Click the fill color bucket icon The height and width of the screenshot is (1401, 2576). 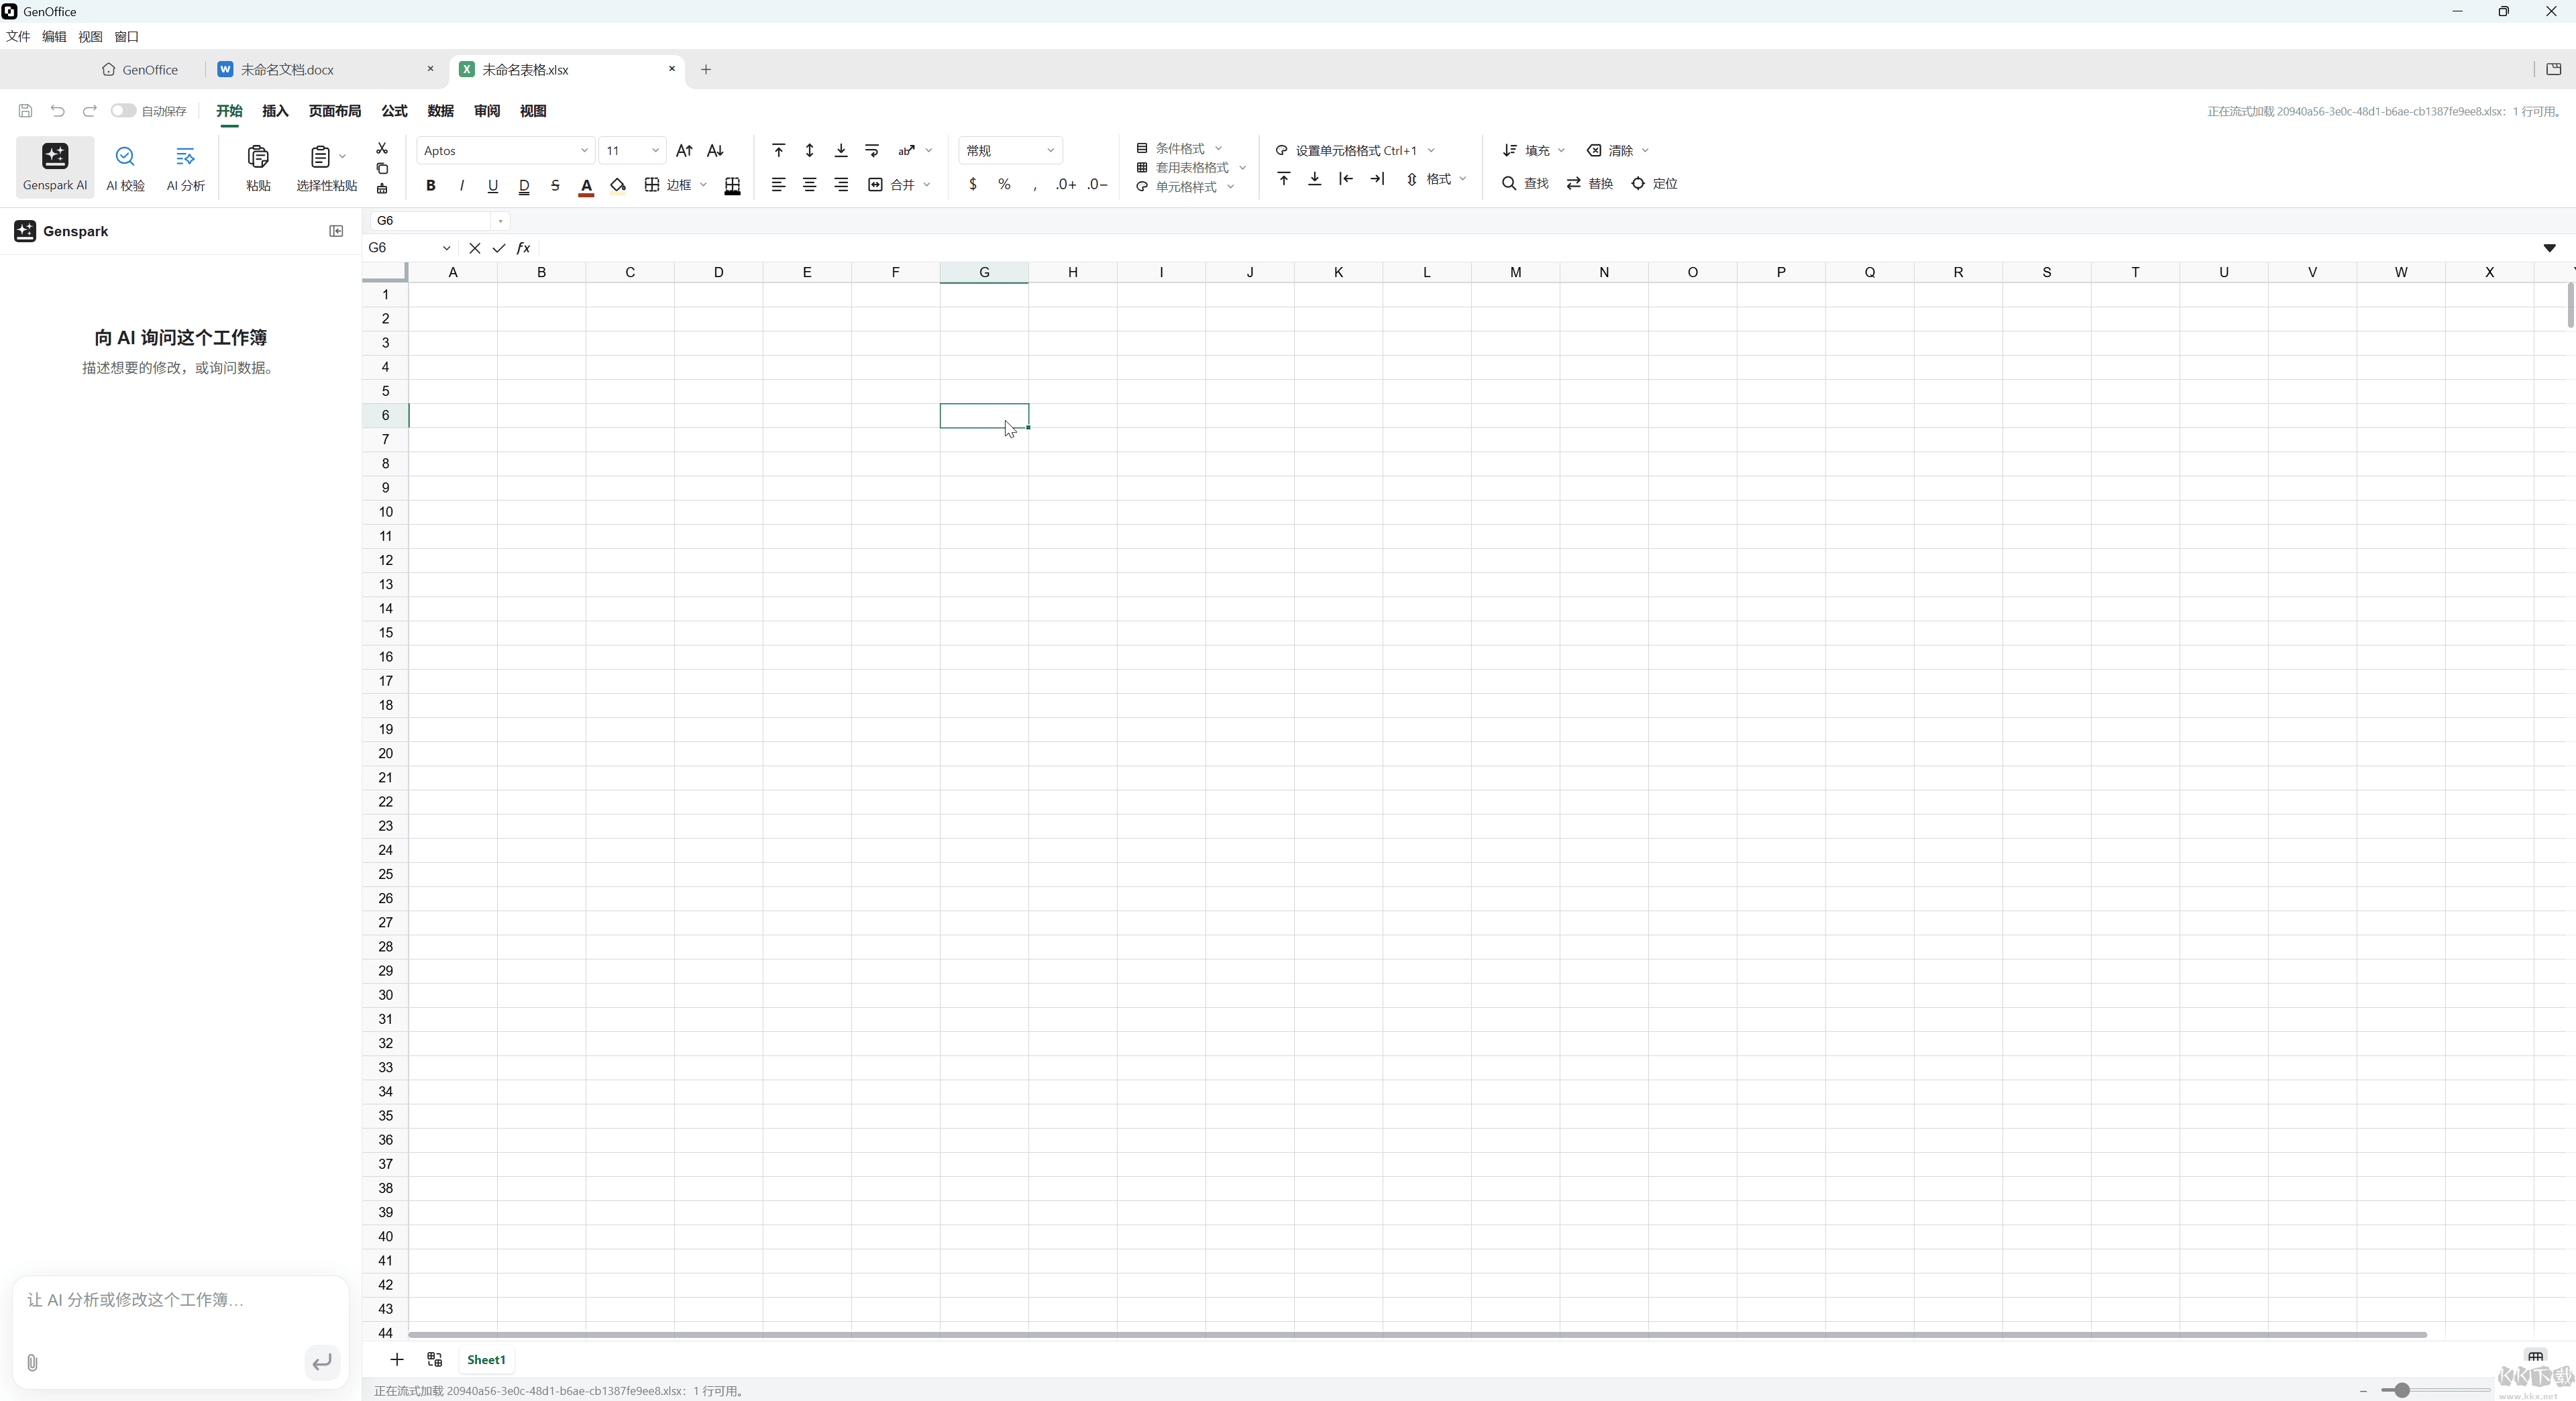point(618,185)
